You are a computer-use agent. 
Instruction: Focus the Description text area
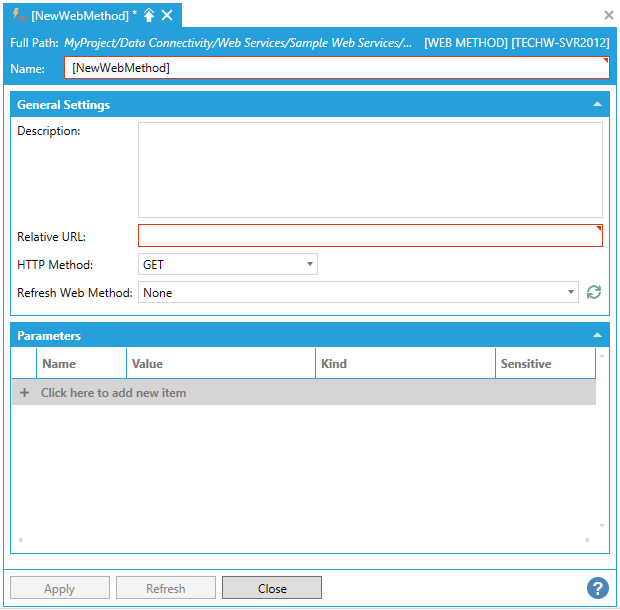[x=370, y=170]
